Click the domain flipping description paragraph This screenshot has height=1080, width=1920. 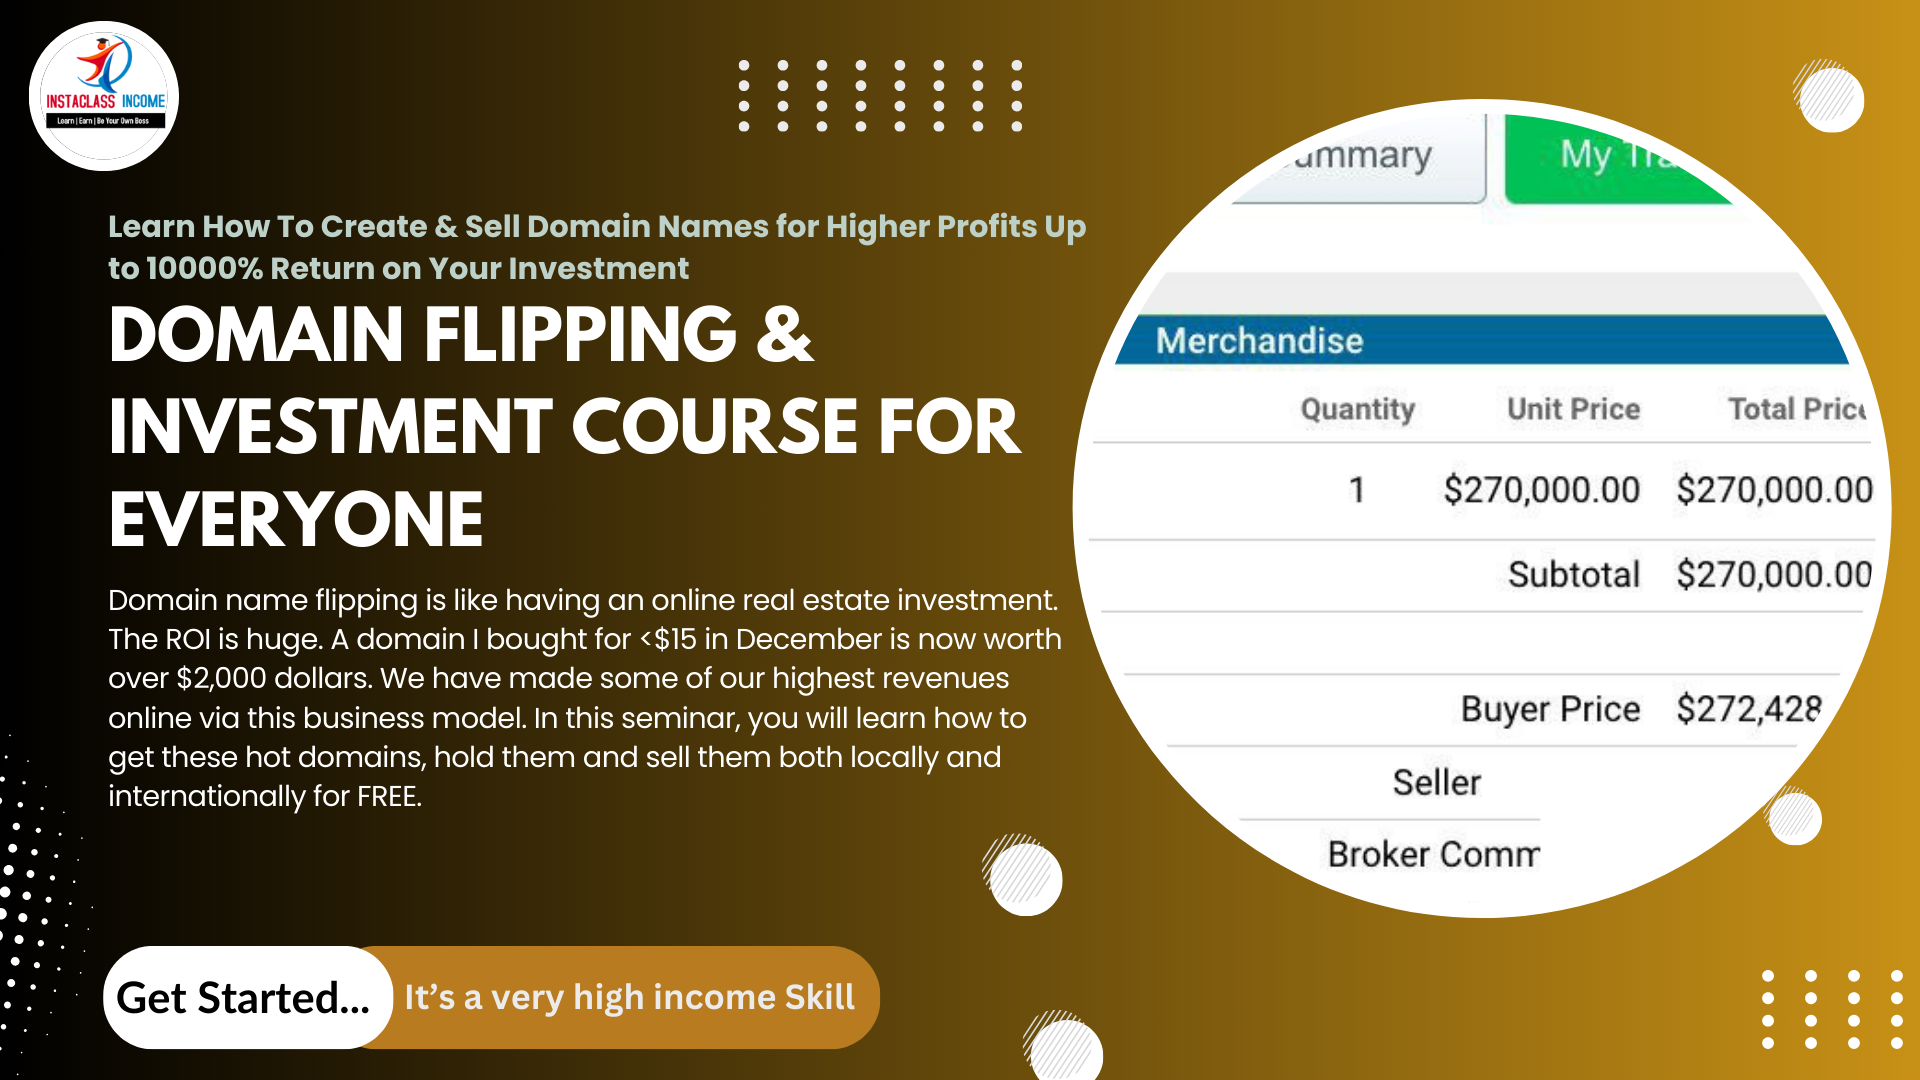point(585,698)
